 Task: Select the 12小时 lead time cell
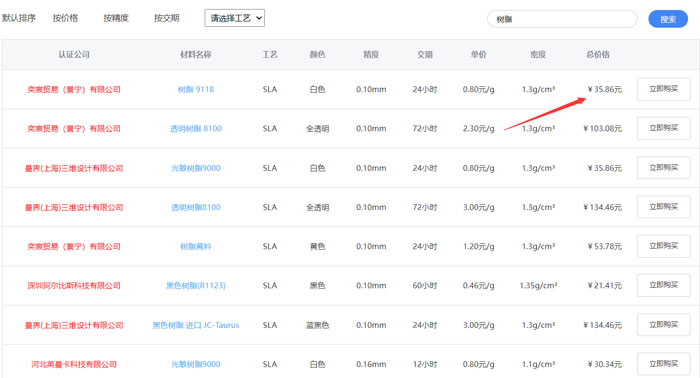pyautogui.click(x=425, y=364)
